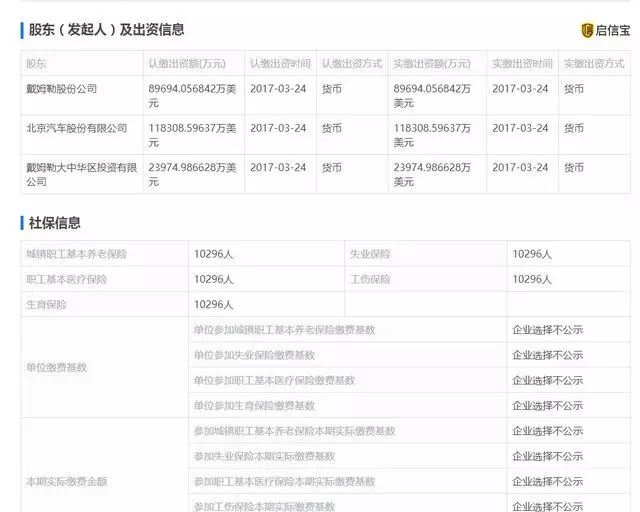
Task: Click the 实缴出资时间 column header
Action: 522,64
